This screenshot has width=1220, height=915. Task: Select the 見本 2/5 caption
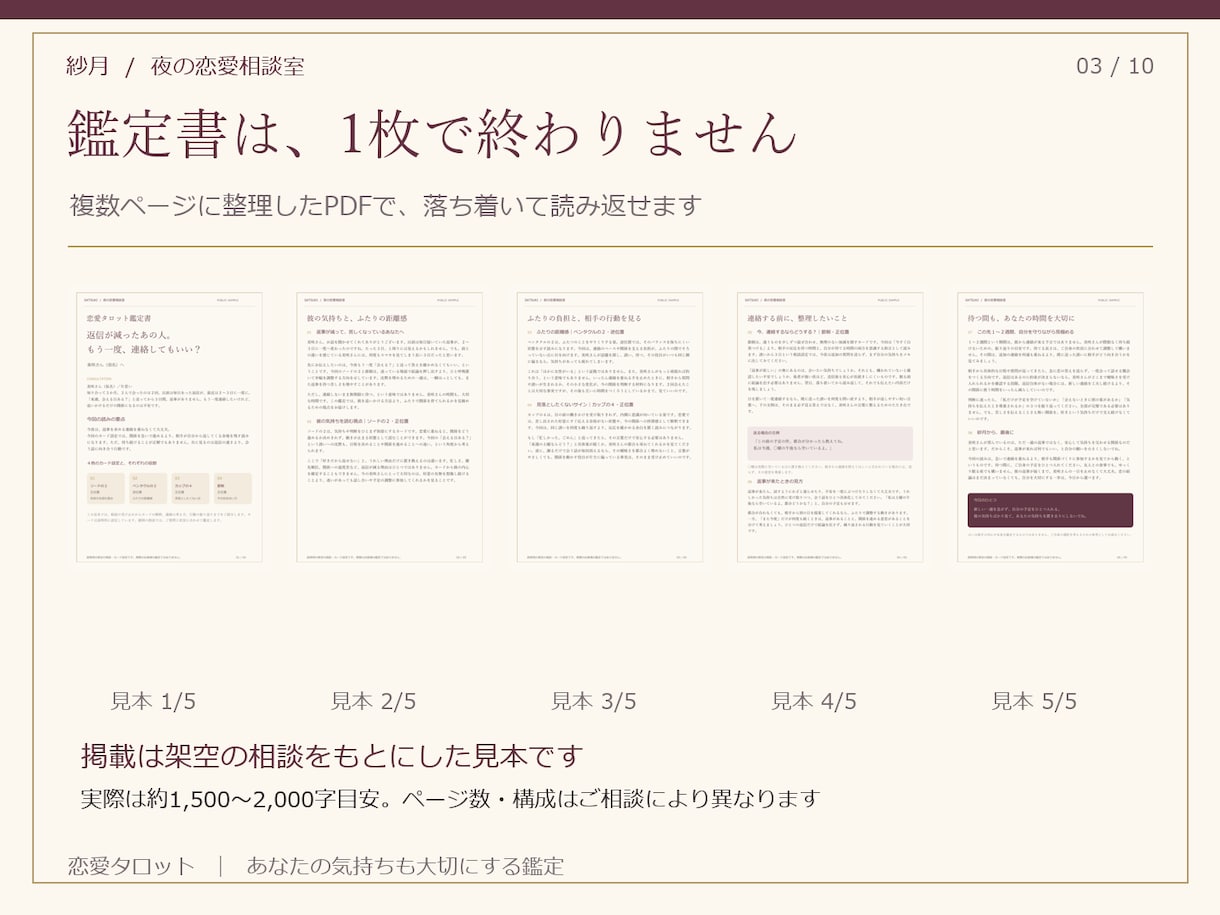pyautogui.click(x=373, y=701)
